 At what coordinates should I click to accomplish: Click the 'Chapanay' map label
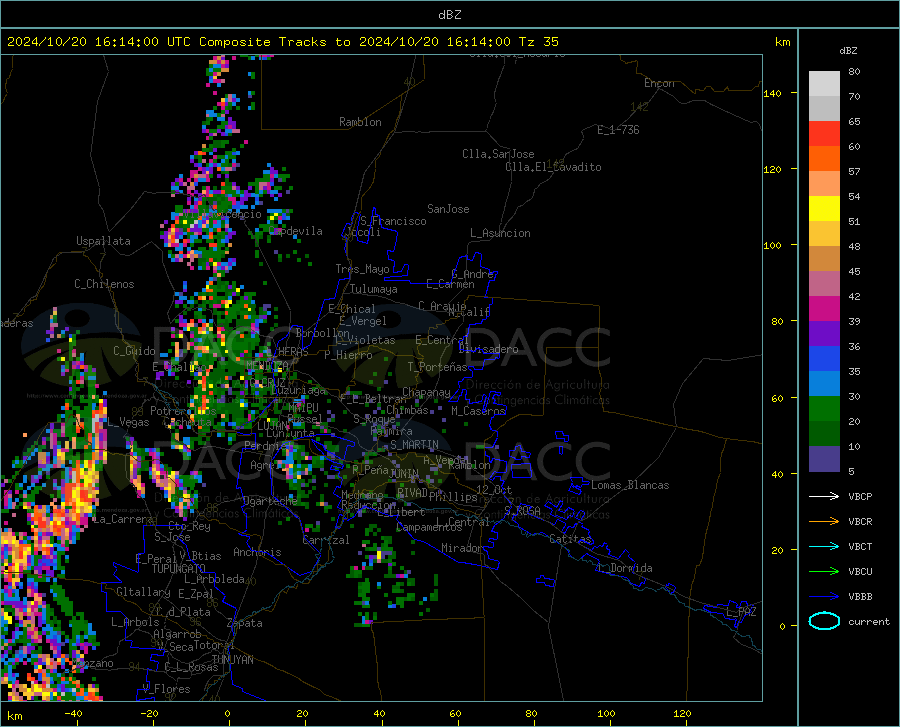[x=426, y=392]
